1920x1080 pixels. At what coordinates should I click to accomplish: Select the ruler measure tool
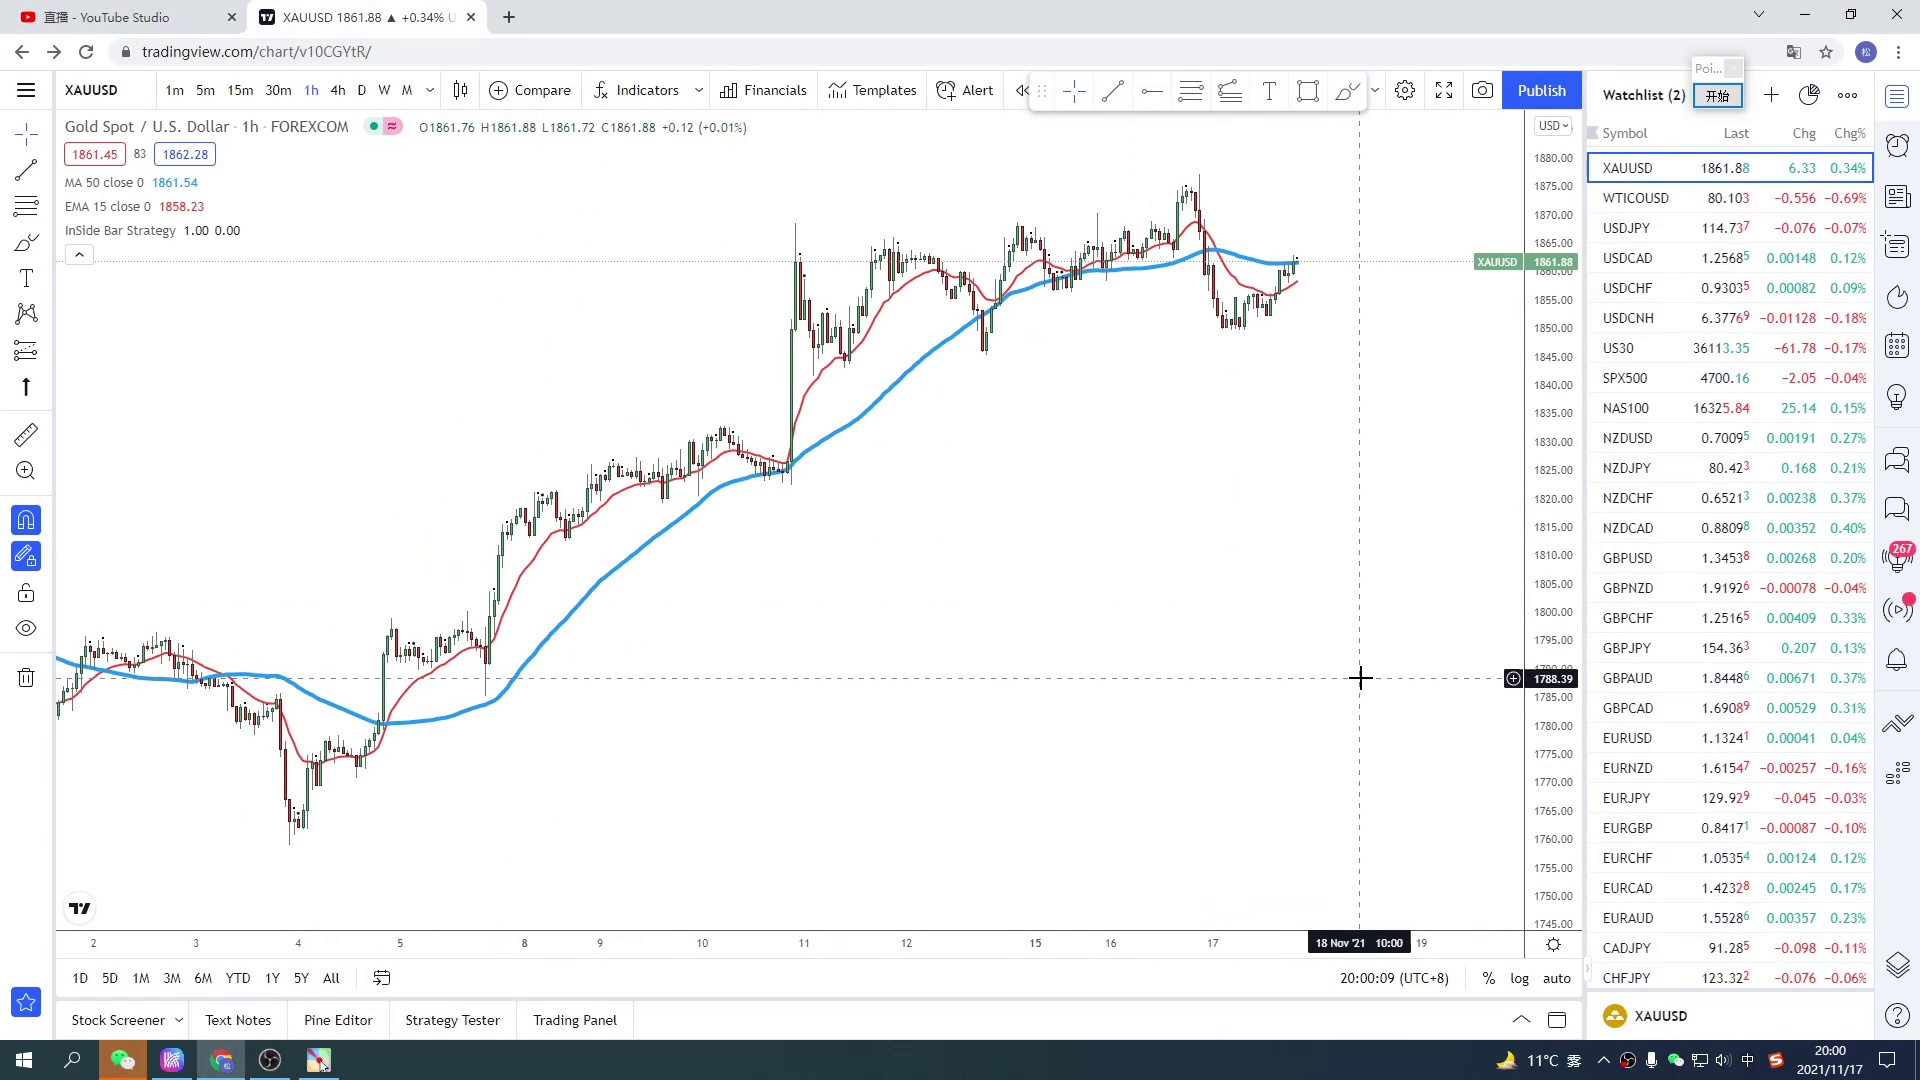pos(26,435)
